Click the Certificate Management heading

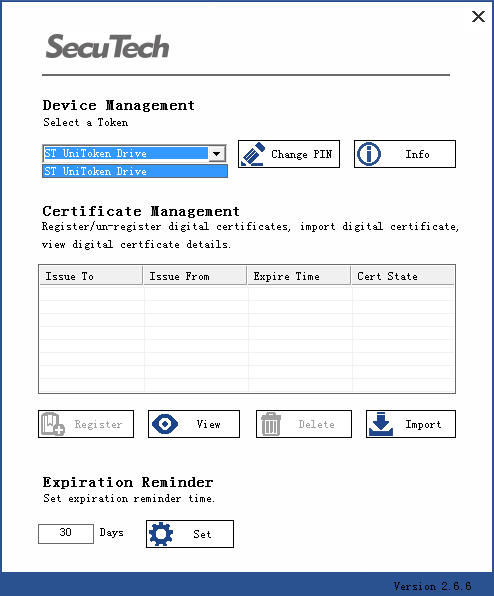click(x=141, y=211)
